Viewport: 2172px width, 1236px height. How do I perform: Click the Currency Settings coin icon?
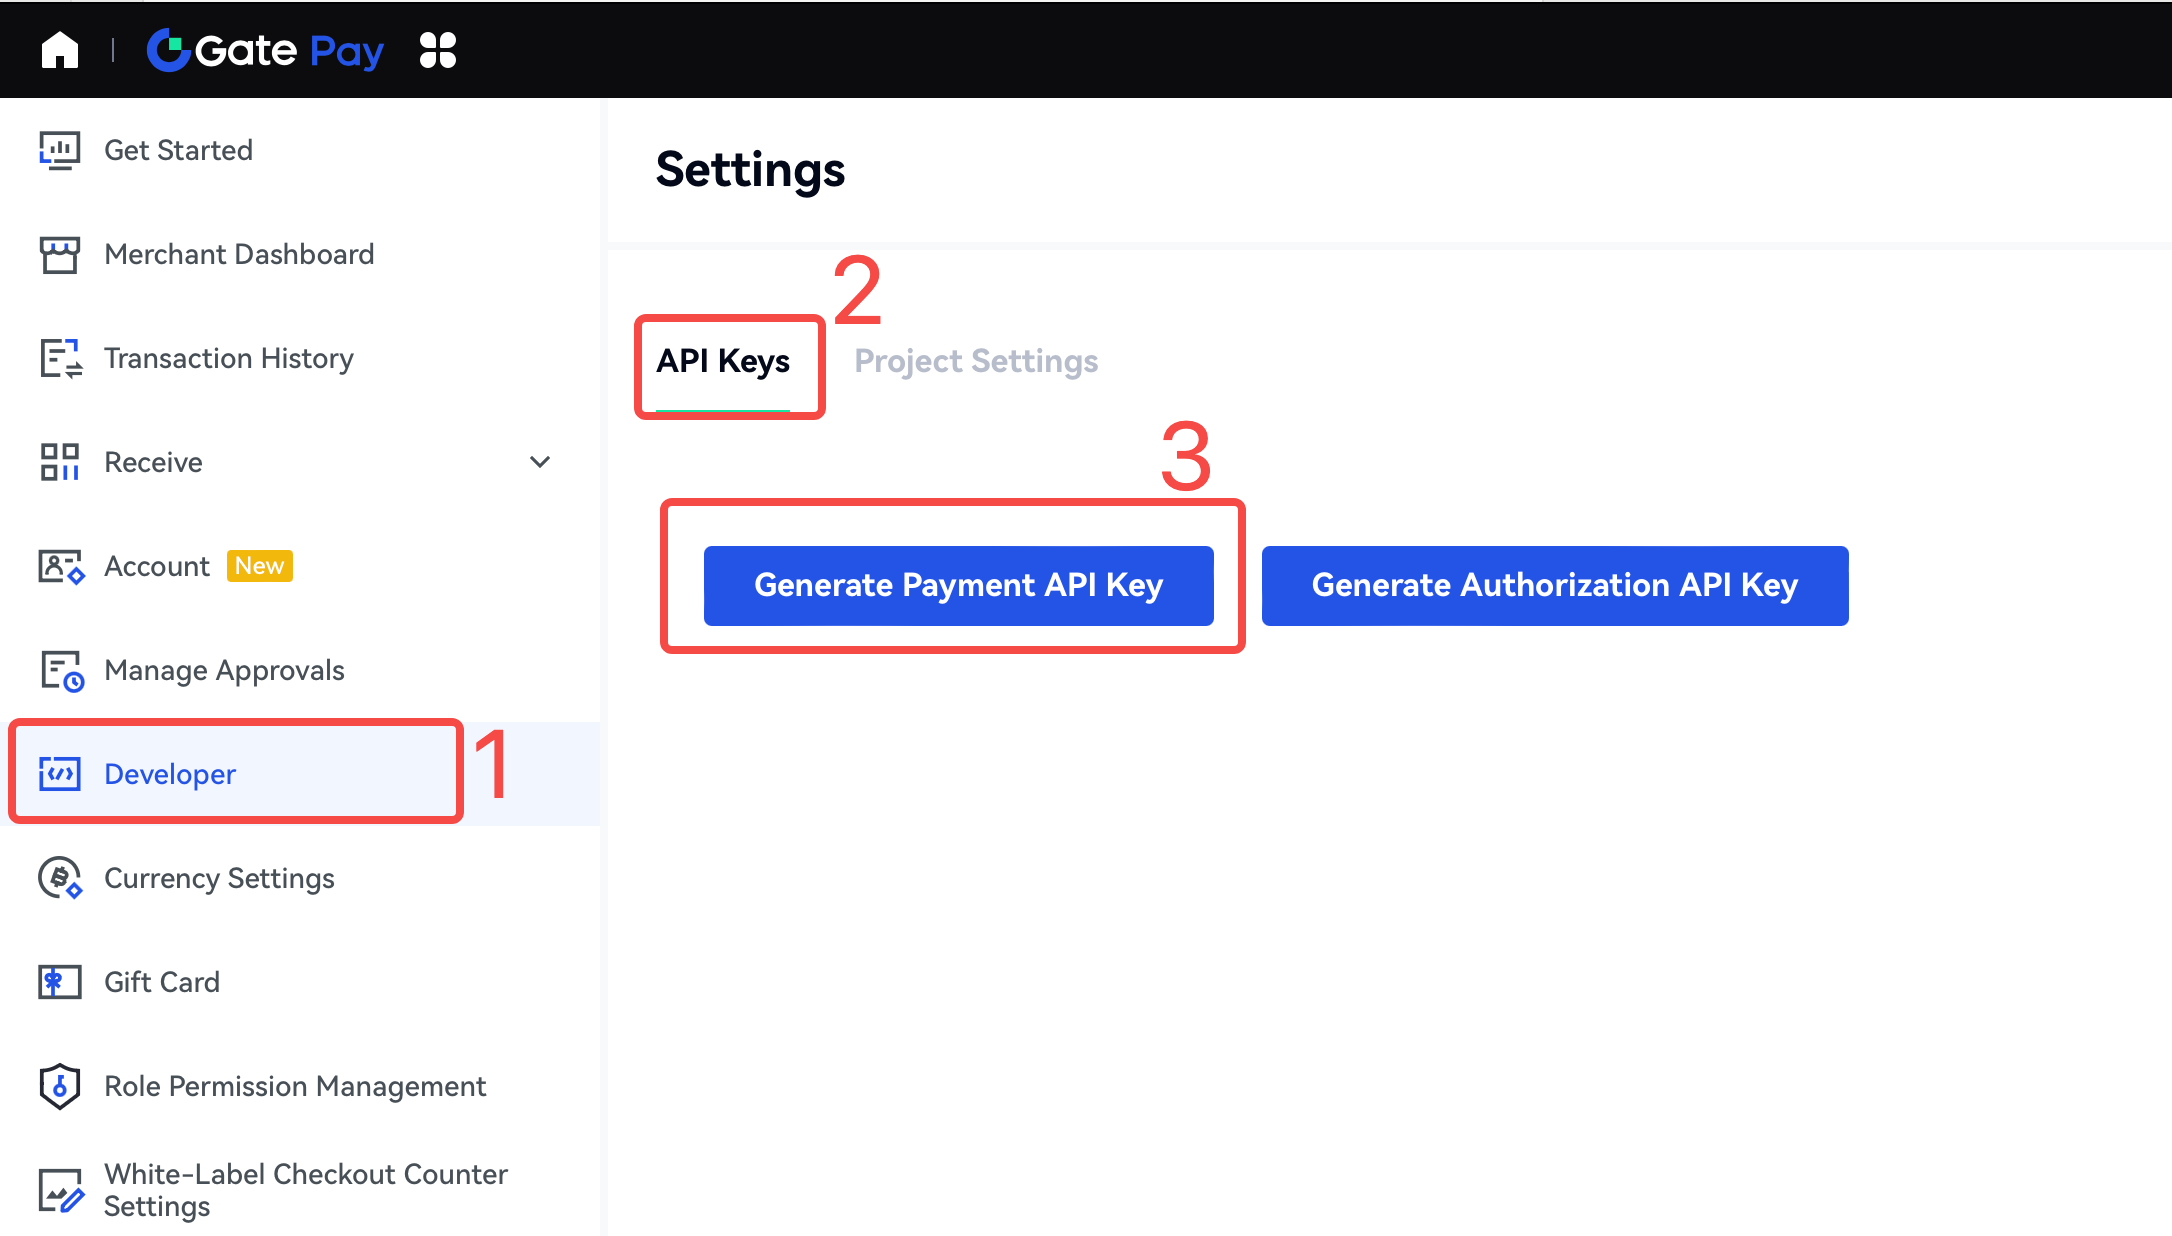click(x=60, y=879)
